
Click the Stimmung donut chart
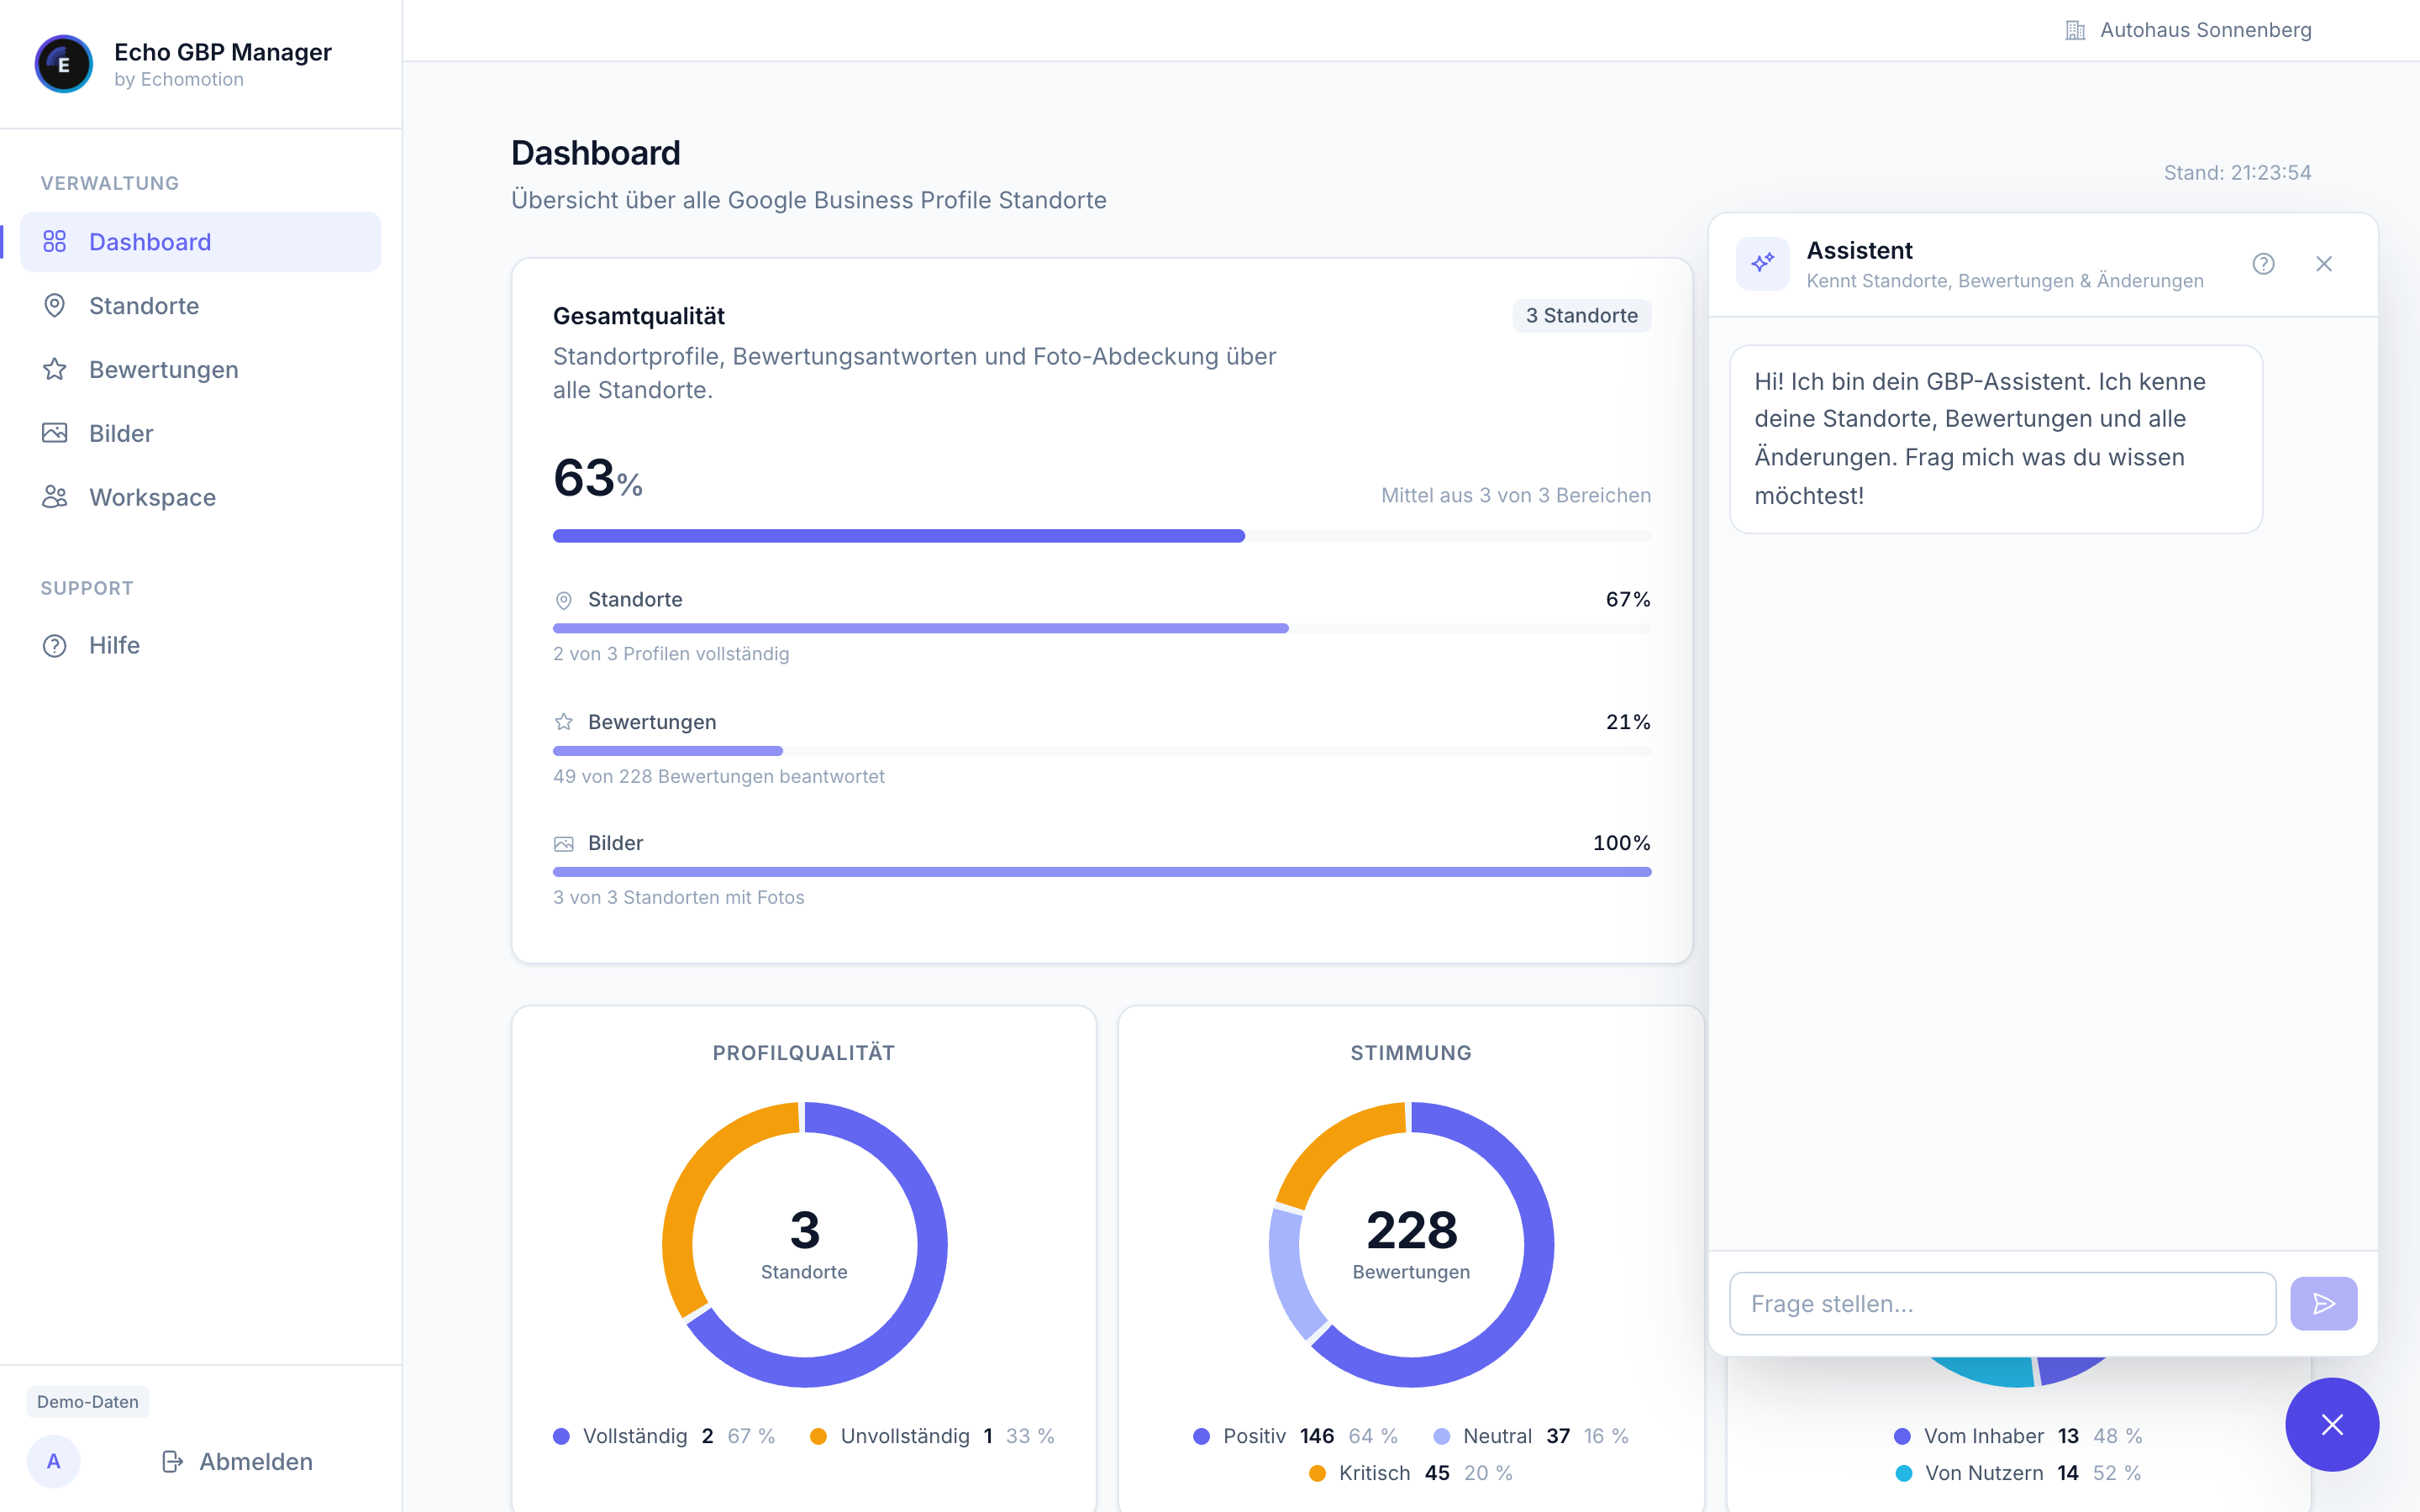coord(1411,1244)
